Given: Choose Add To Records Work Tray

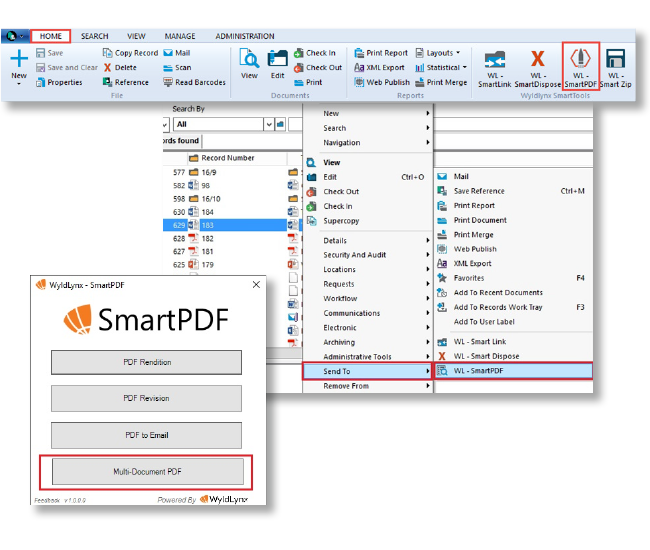Looking at the screenshot, I should point(513,307).
